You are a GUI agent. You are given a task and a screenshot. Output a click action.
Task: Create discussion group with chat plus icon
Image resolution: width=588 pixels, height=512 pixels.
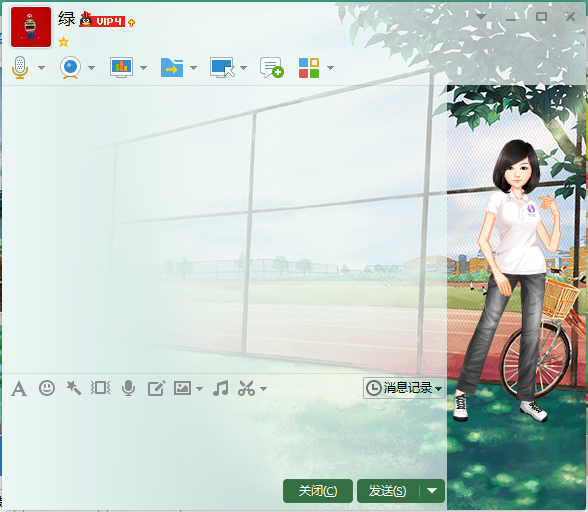point(272,68)
